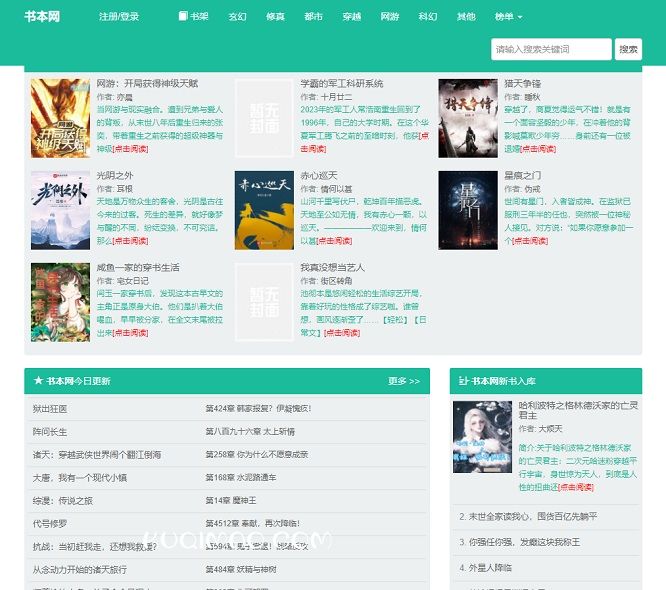Screen dimensions: 666x590
Task: Select the 修真 category
Action: point(275,17)
